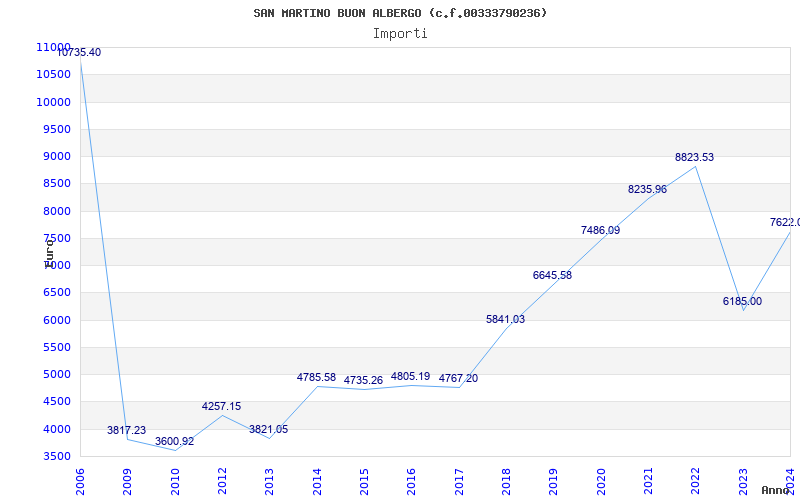Click the 2020 year tick label
The height and width of the screenshot is (500, 800).
click(601, 479)
